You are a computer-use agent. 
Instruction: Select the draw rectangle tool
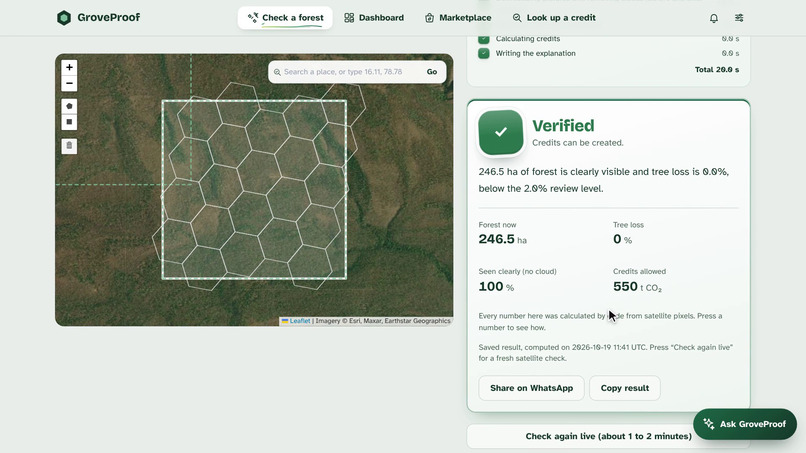coord(69,122)
